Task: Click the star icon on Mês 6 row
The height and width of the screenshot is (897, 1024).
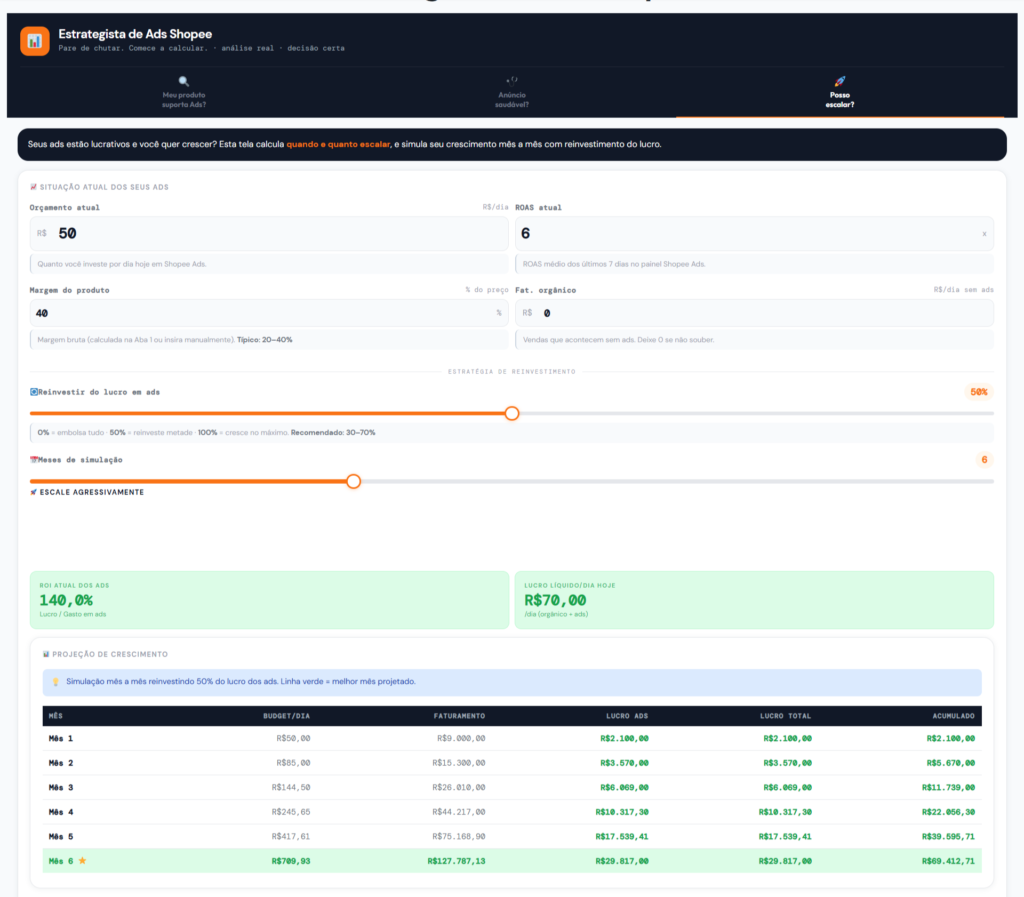Action: (x=82, y=860)
